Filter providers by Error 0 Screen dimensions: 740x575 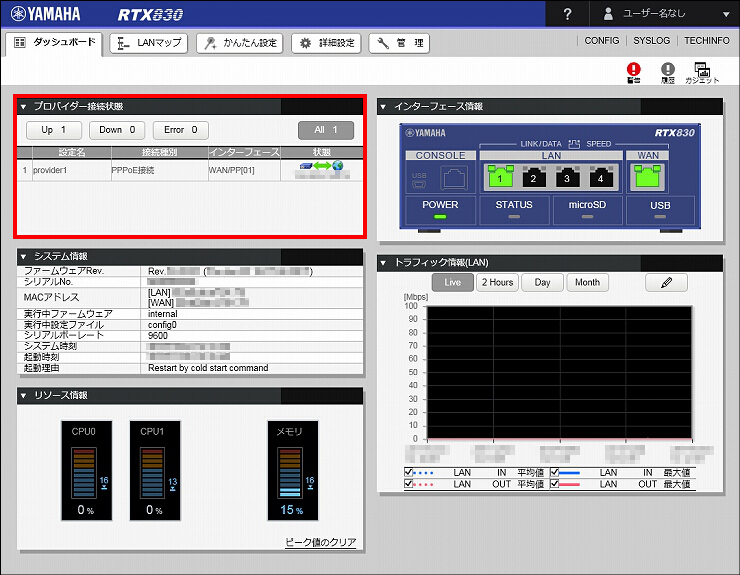(x=181, y=130)
